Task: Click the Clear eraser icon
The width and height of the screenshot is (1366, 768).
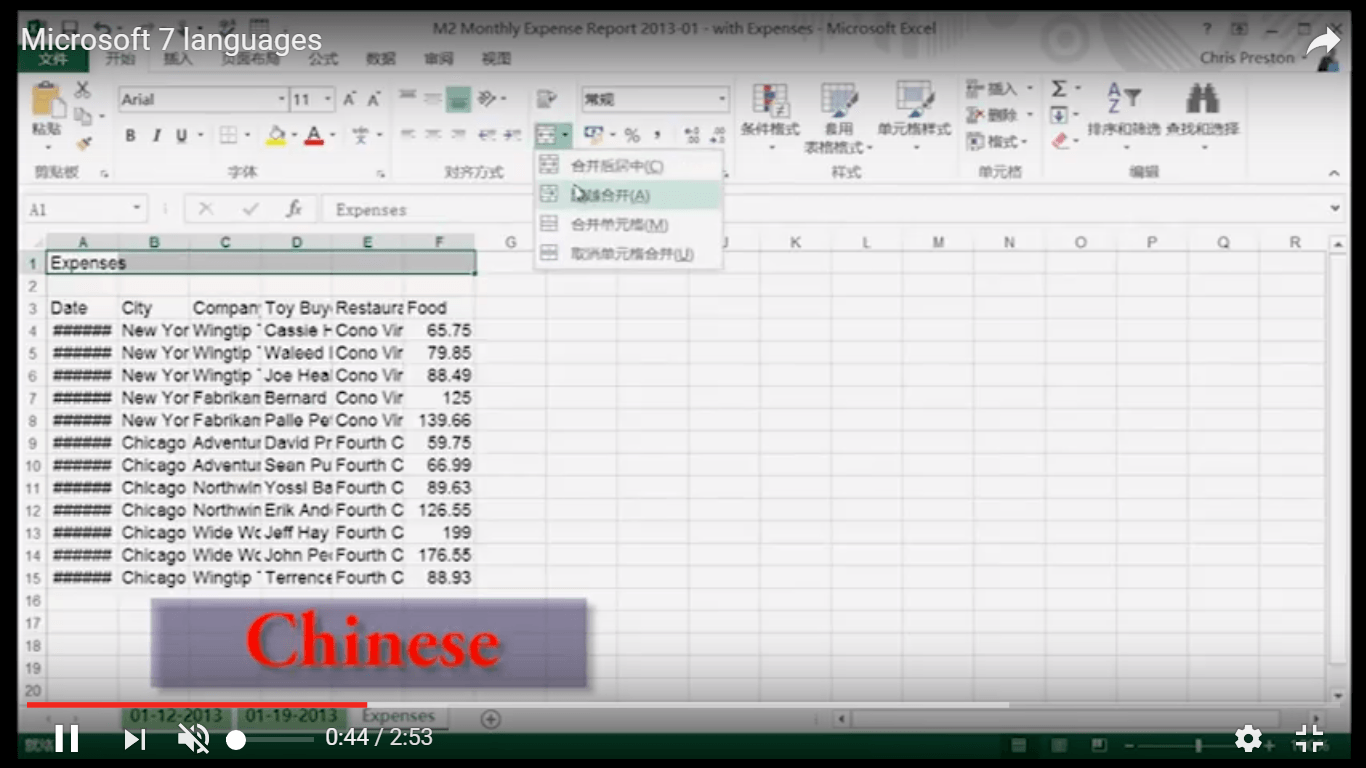Action: [x=1061, y=142]
